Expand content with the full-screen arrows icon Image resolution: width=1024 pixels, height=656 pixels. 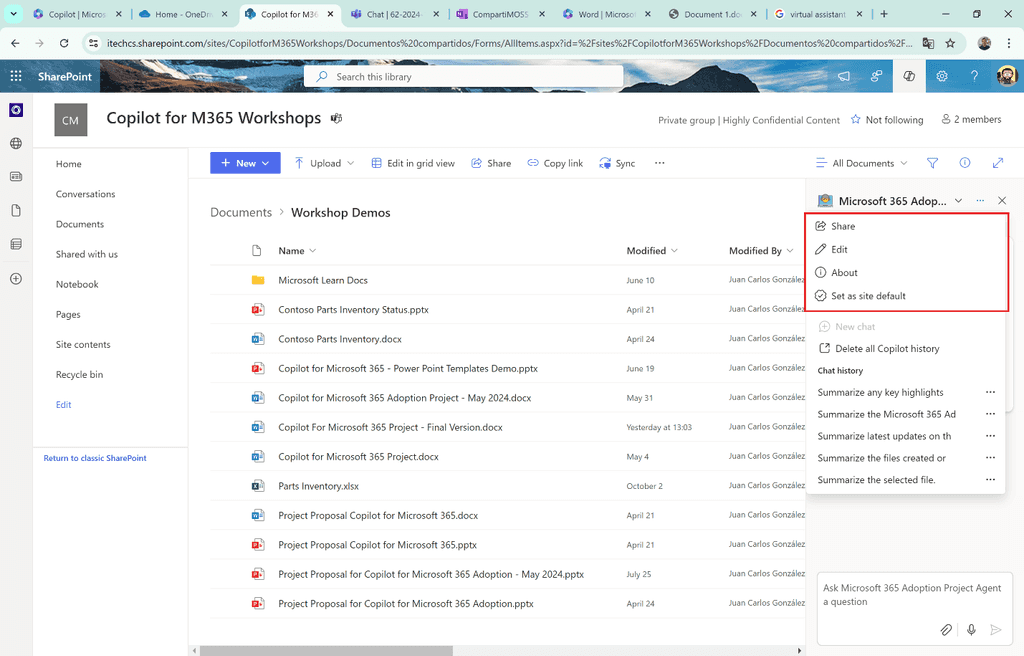pyautogui.click(x=998, y=163)
